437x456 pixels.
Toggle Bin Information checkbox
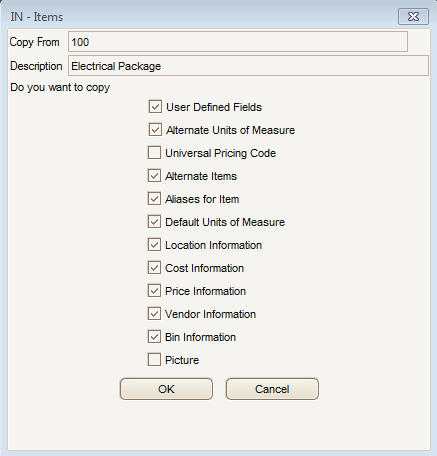[154, 337]
